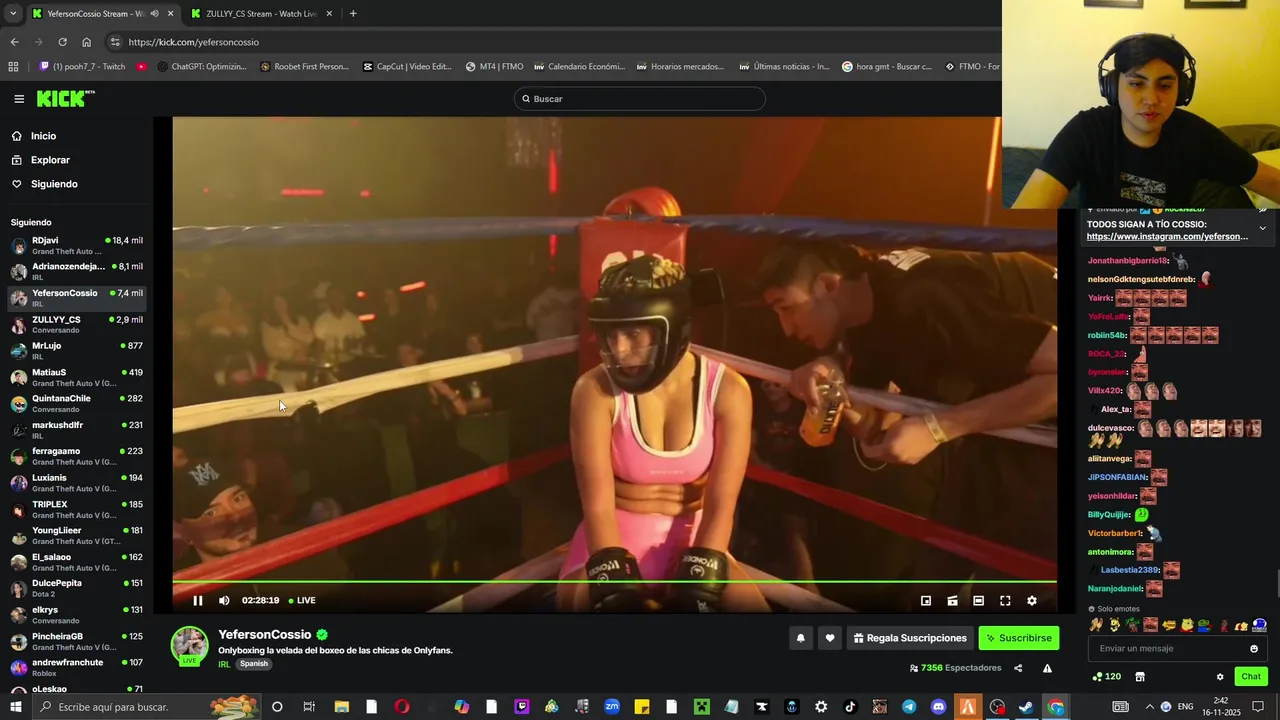Screen dimensions: 1280x720
Task: Open CapCut Video Editor bookmark
Action: click(407, 67)
